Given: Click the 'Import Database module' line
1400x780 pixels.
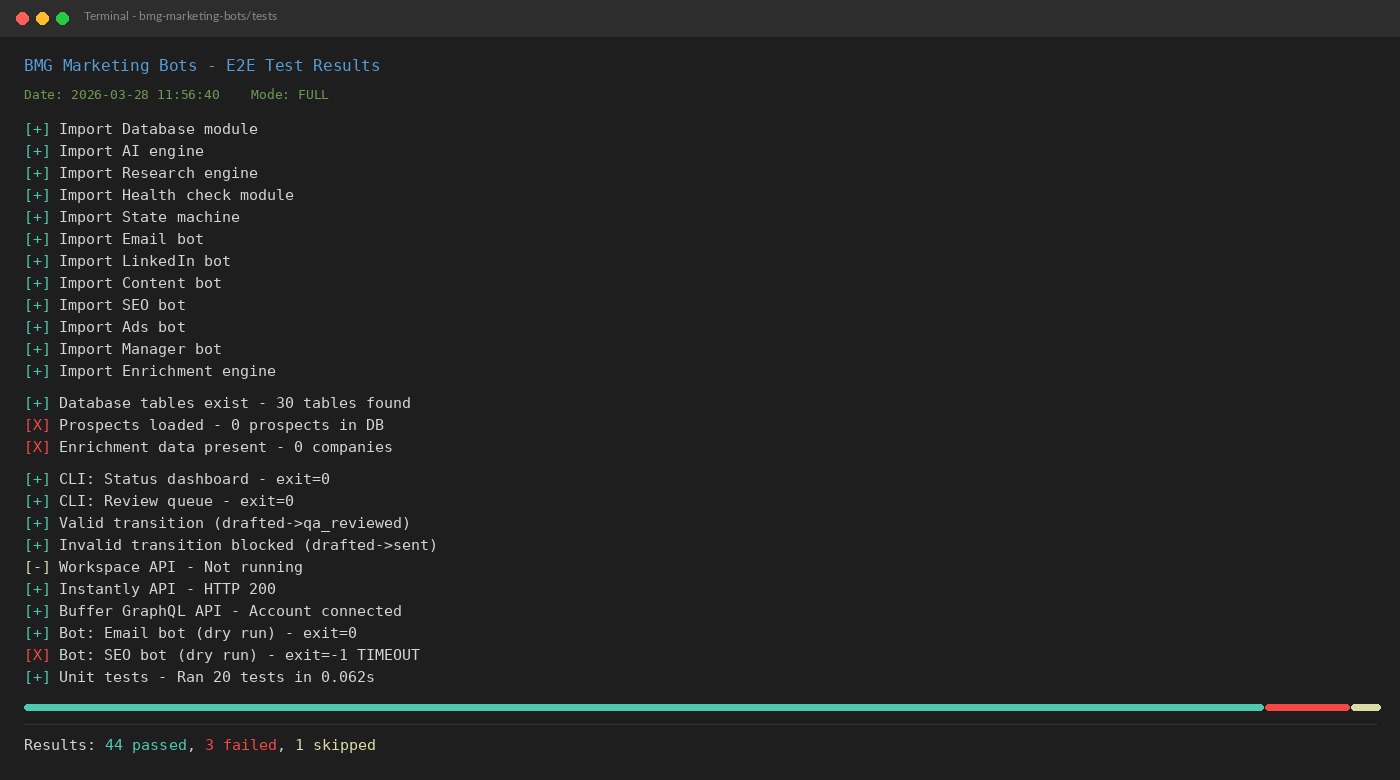Looking at the screenshot, I should (141, 129).
